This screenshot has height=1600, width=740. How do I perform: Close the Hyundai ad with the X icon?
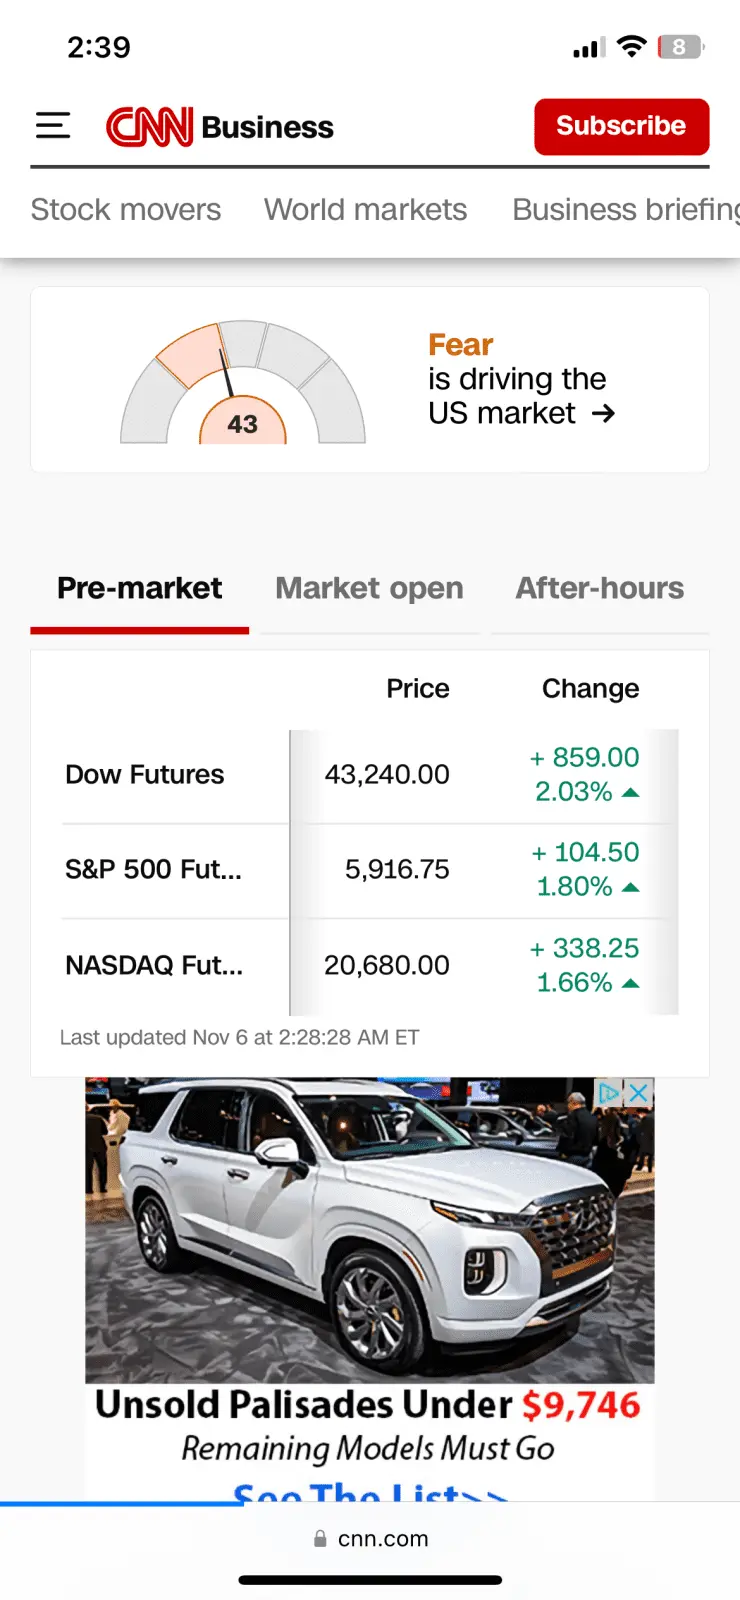639,1093
